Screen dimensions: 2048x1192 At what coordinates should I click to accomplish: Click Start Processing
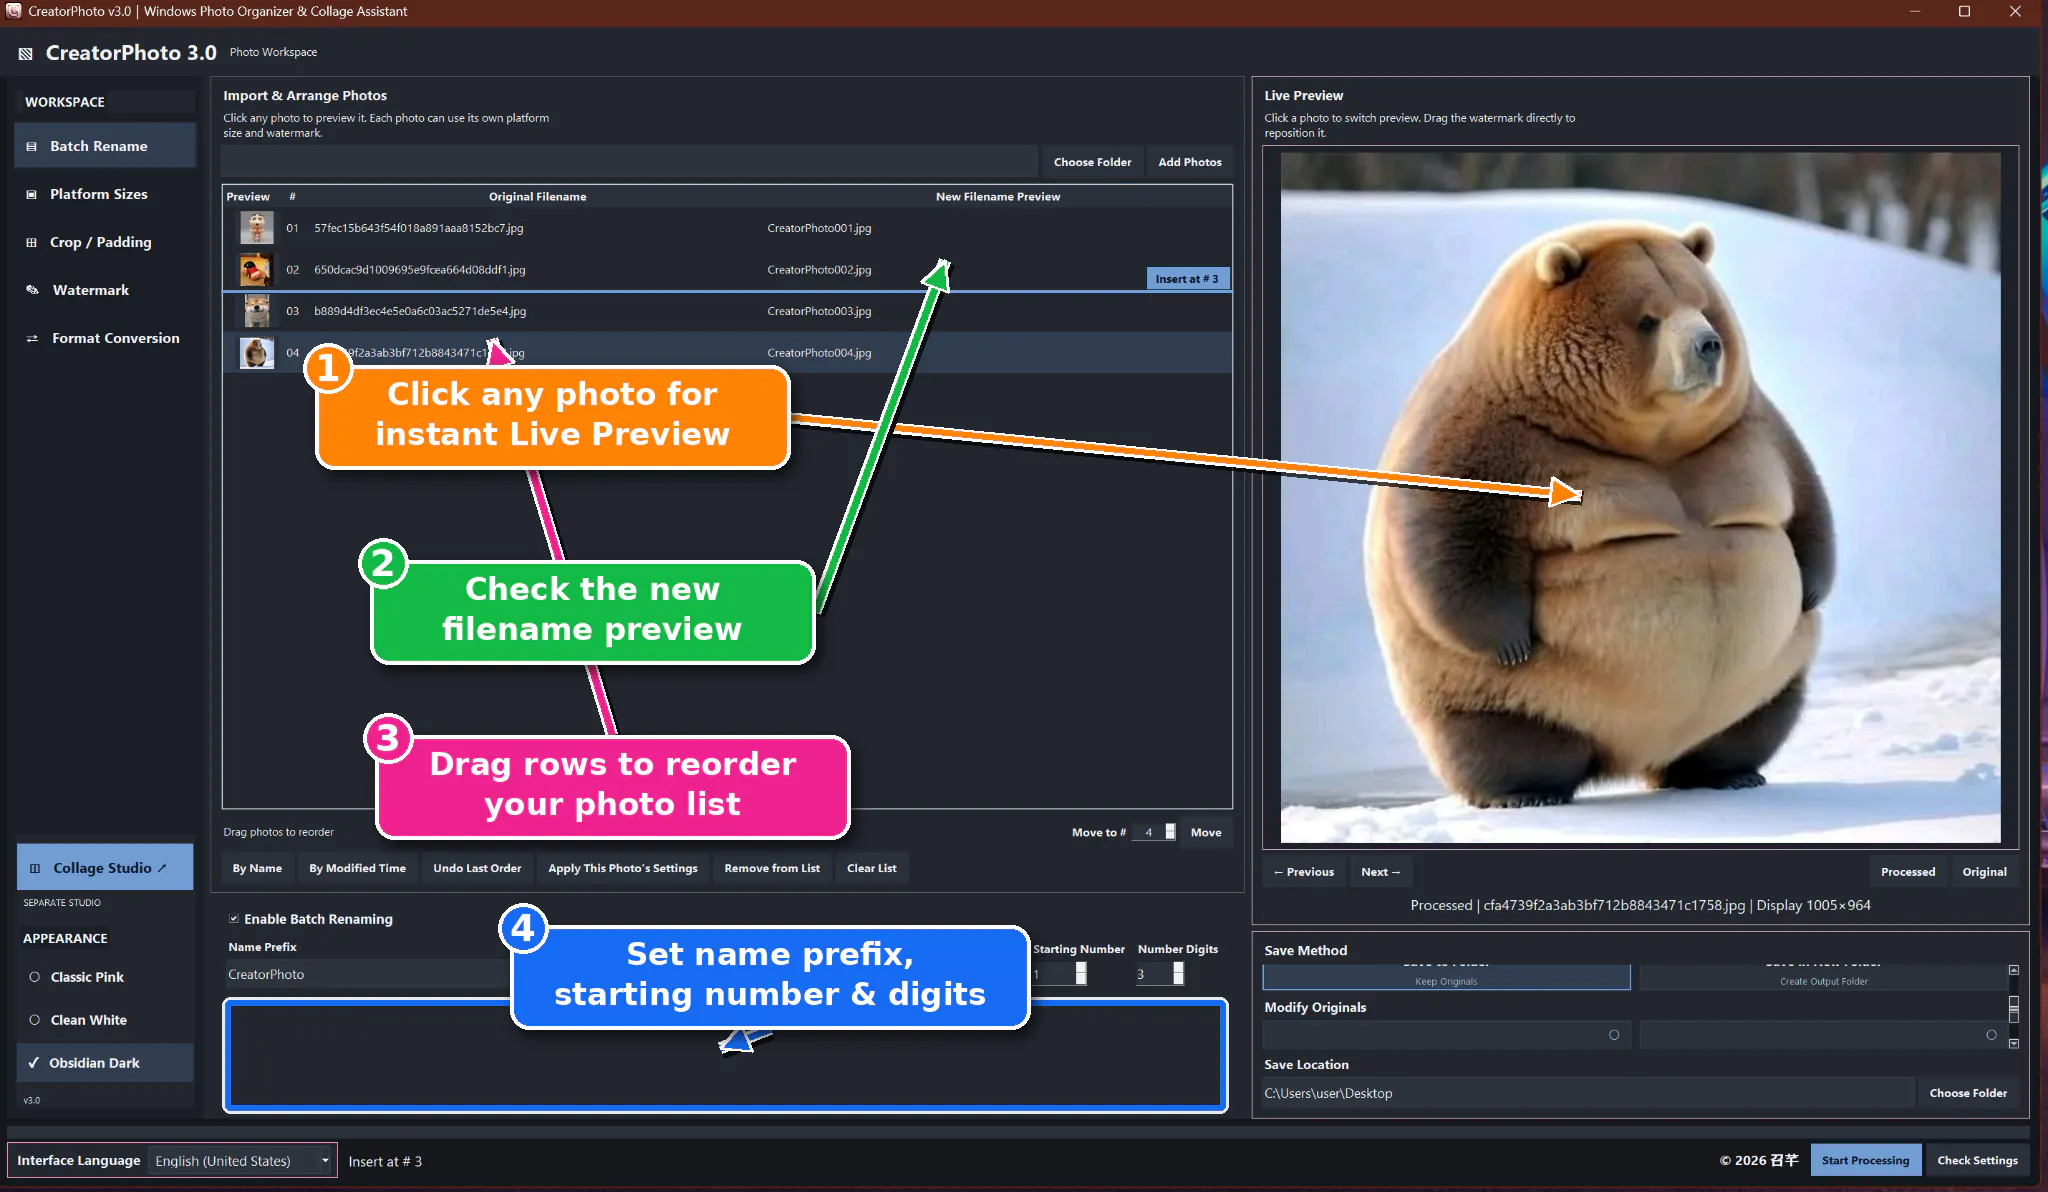1865,1160
